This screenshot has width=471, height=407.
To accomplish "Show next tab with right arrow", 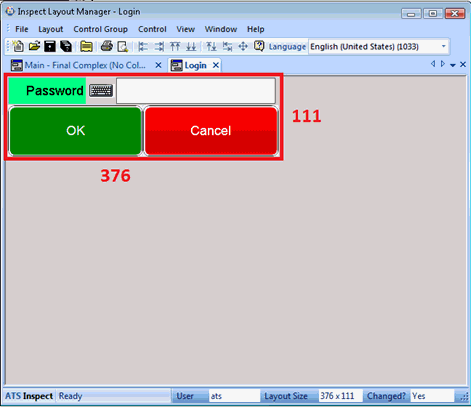I will coord(443,64).
